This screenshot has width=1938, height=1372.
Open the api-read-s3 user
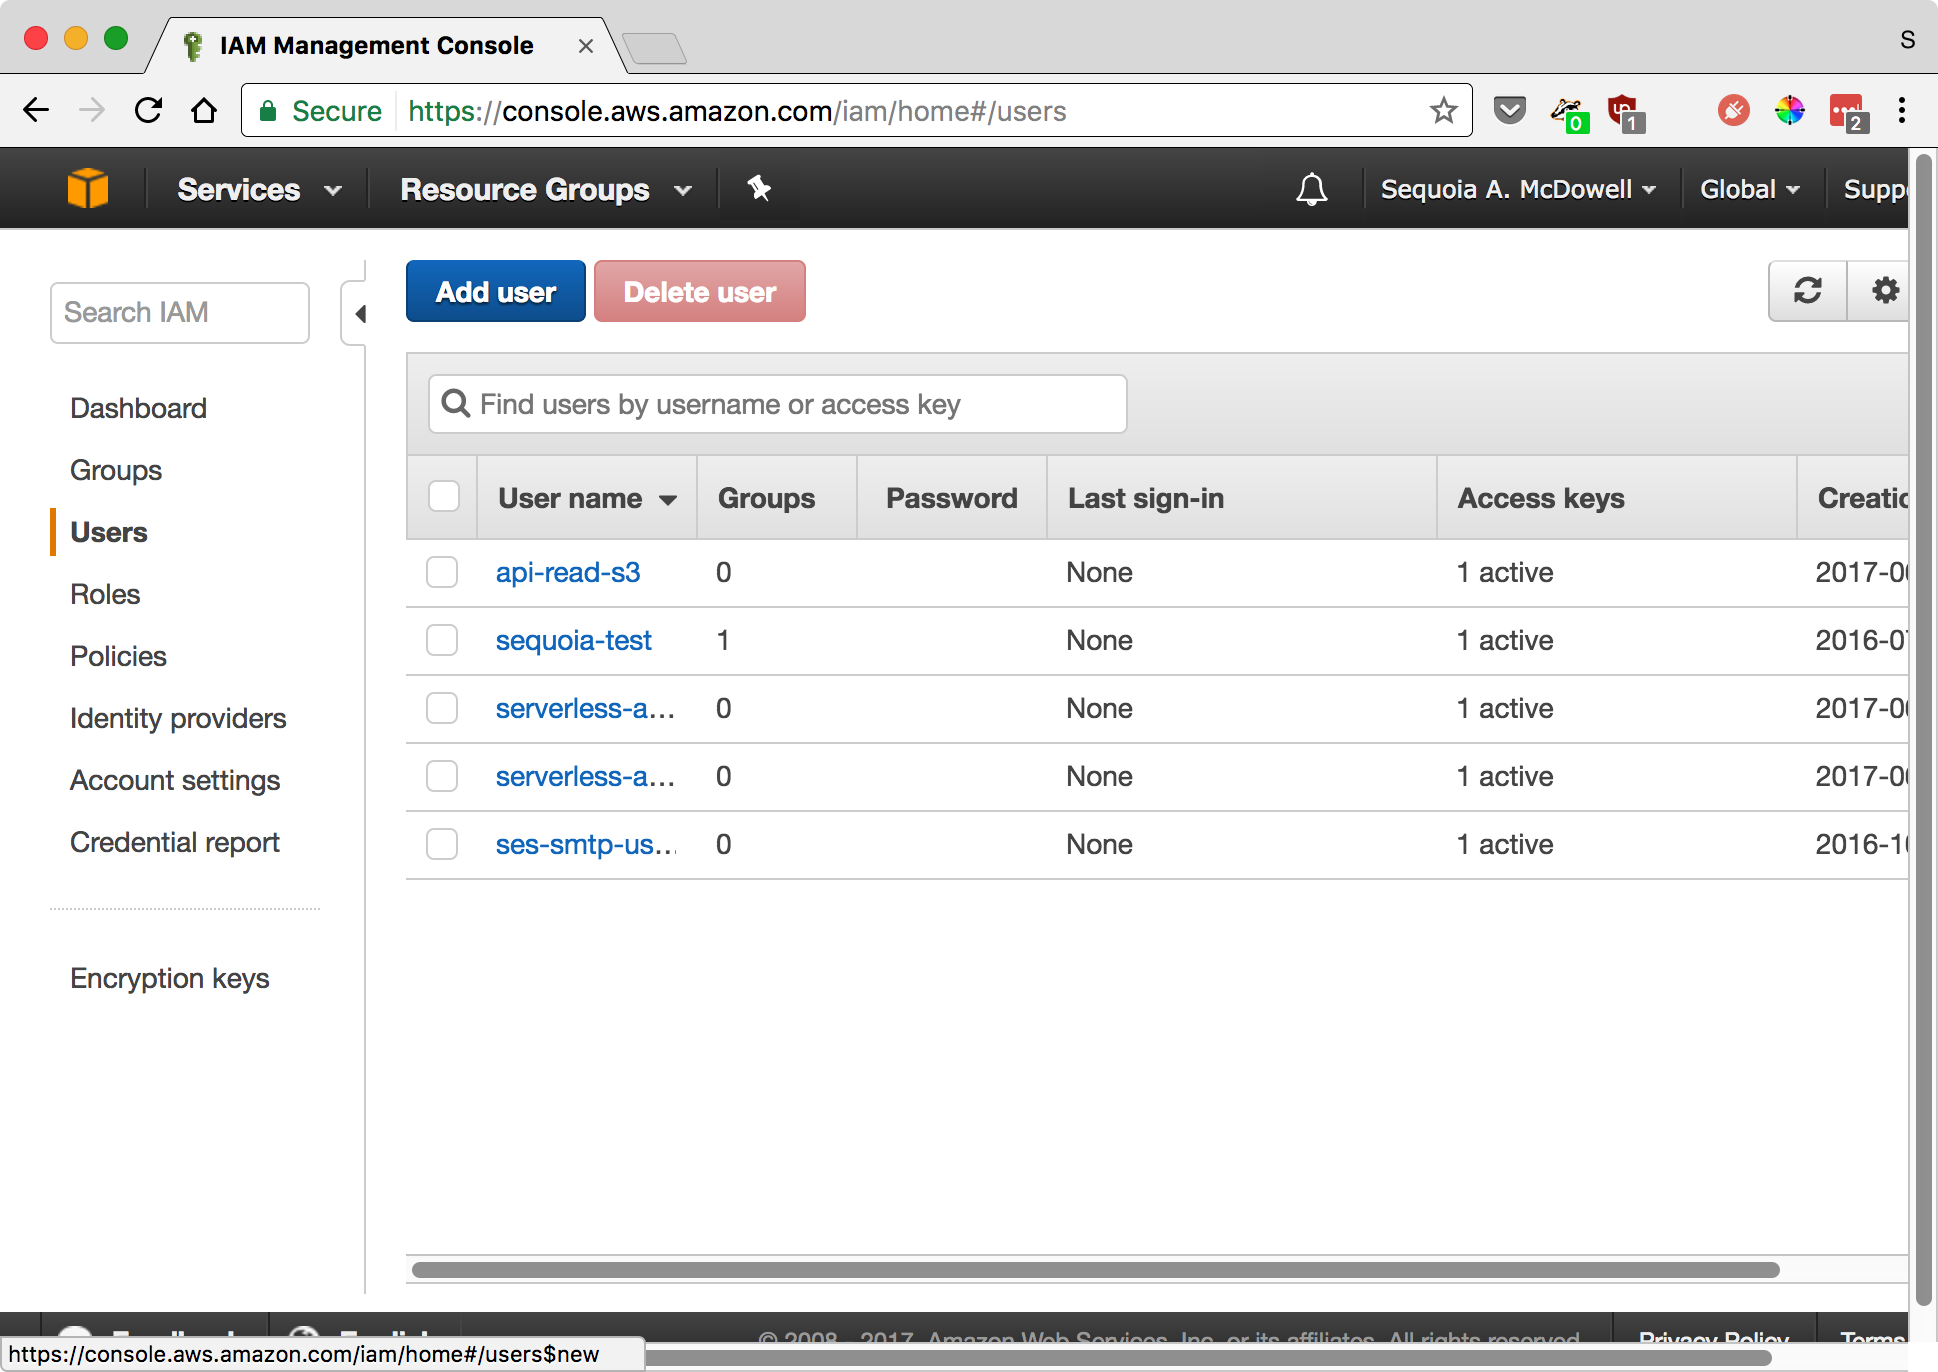568,573
